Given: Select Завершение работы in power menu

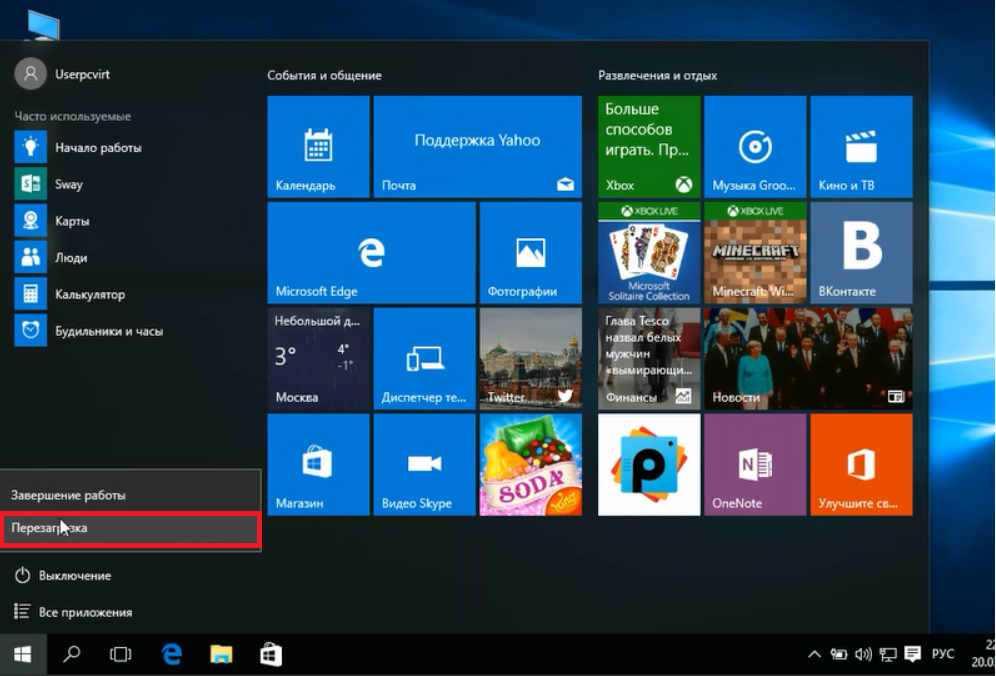Looking at the screenshot, I should 130,495.
